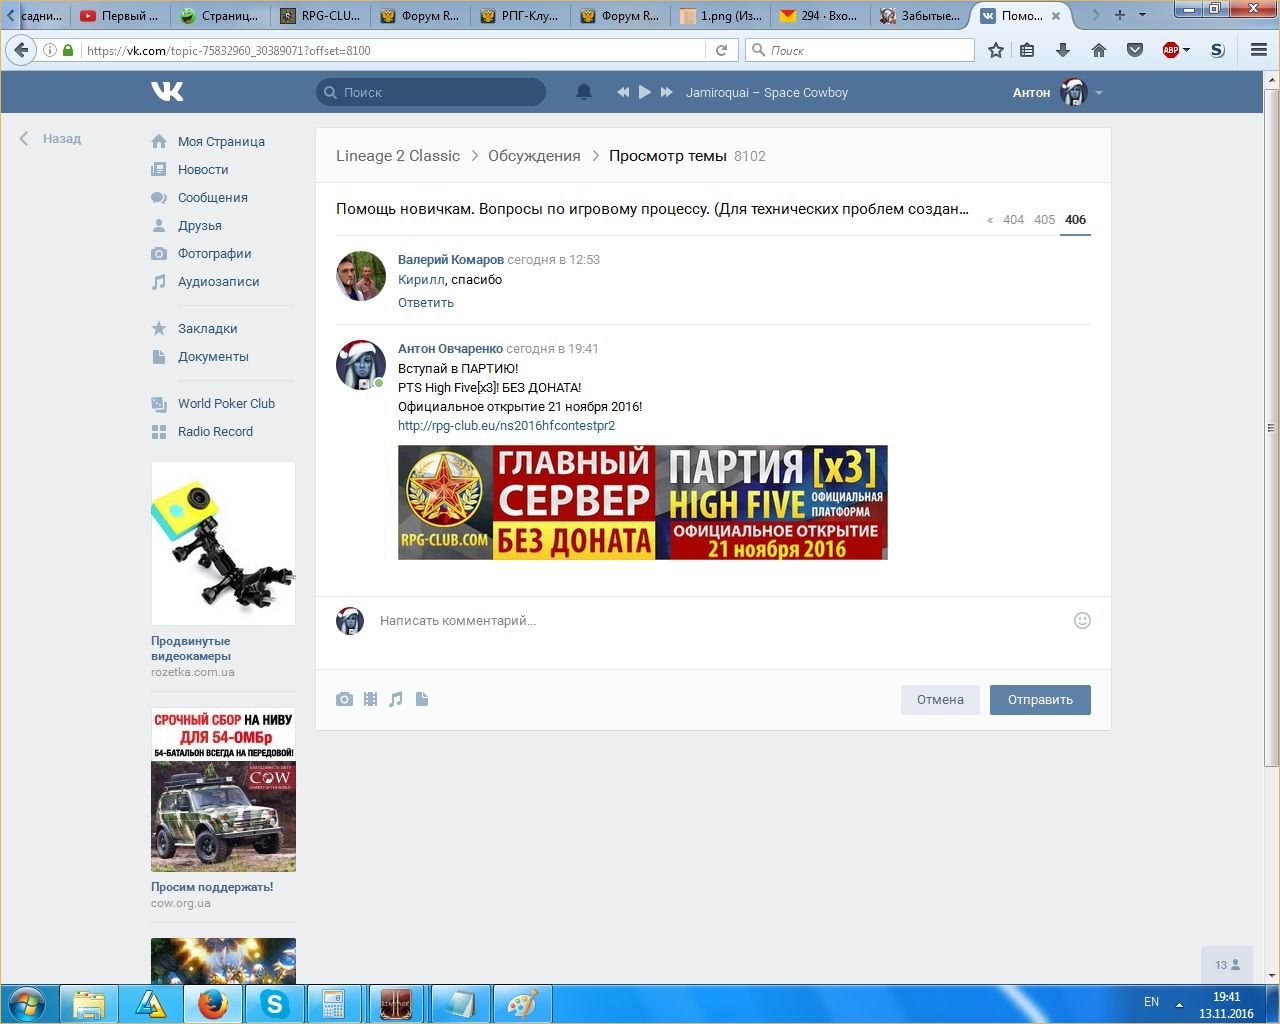Jump to first page via « arrow

[x=990, y=220]
